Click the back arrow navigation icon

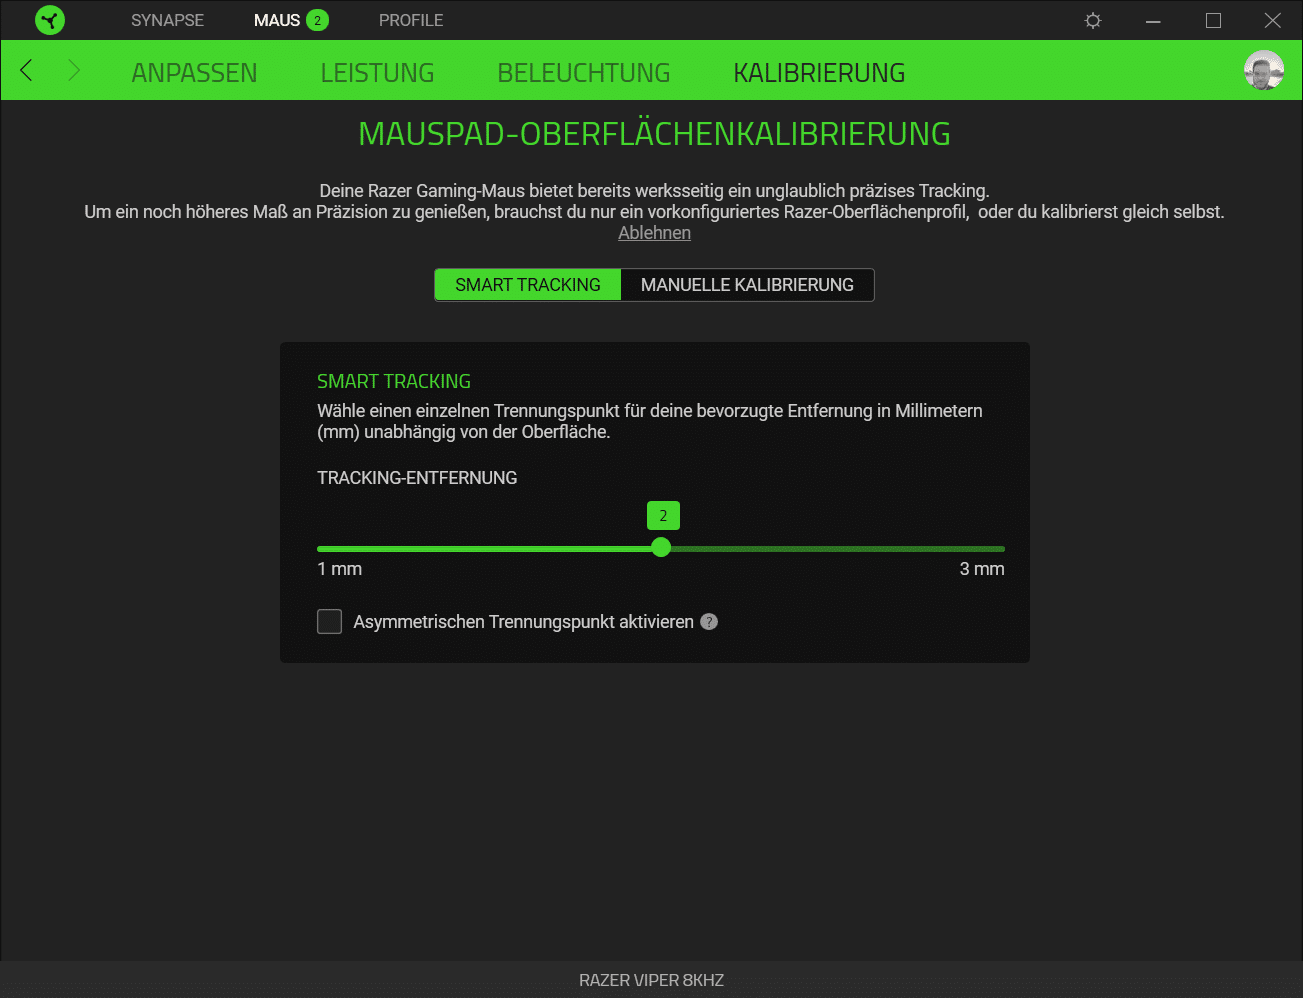point(27,70)
